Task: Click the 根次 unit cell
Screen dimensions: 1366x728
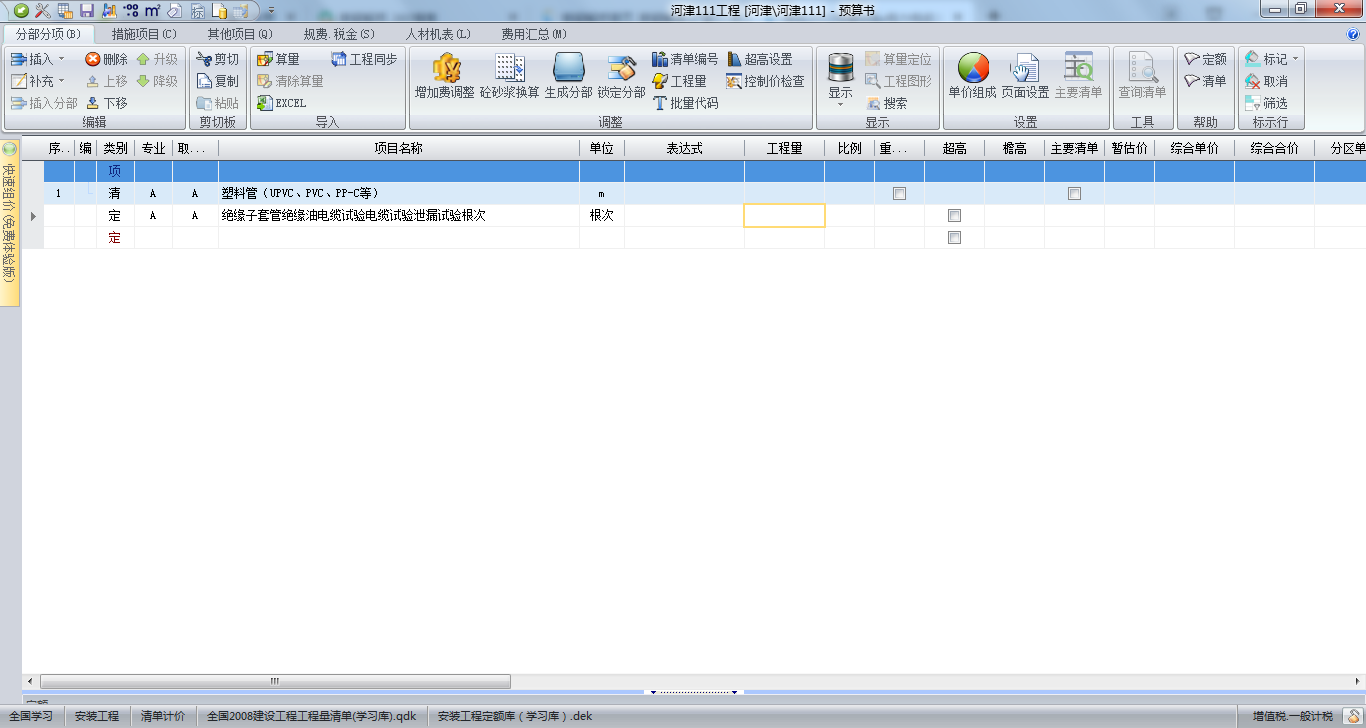Action: 602,215
